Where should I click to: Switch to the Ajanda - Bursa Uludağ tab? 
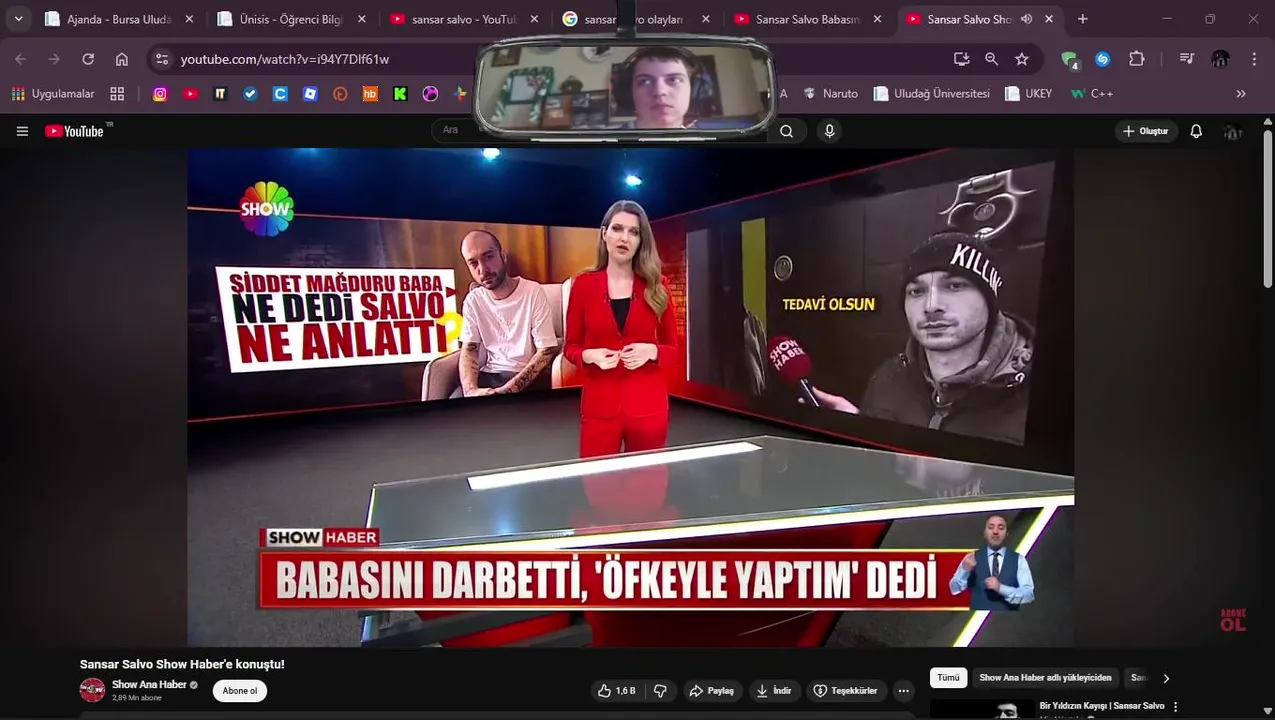pos(119,19)
